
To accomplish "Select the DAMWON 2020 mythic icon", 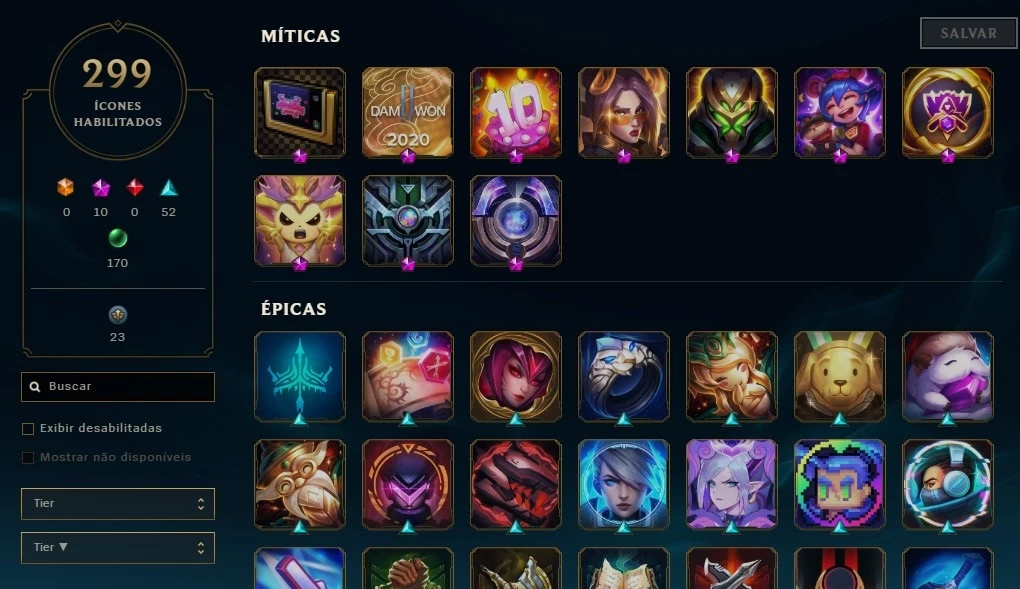I will click(407, 113).
